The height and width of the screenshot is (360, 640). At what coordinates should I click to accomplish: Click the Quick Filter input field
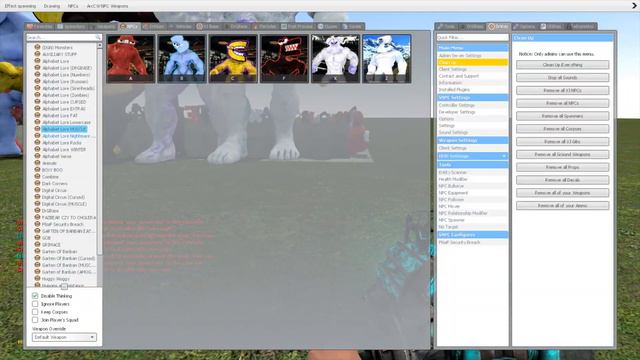473,37
